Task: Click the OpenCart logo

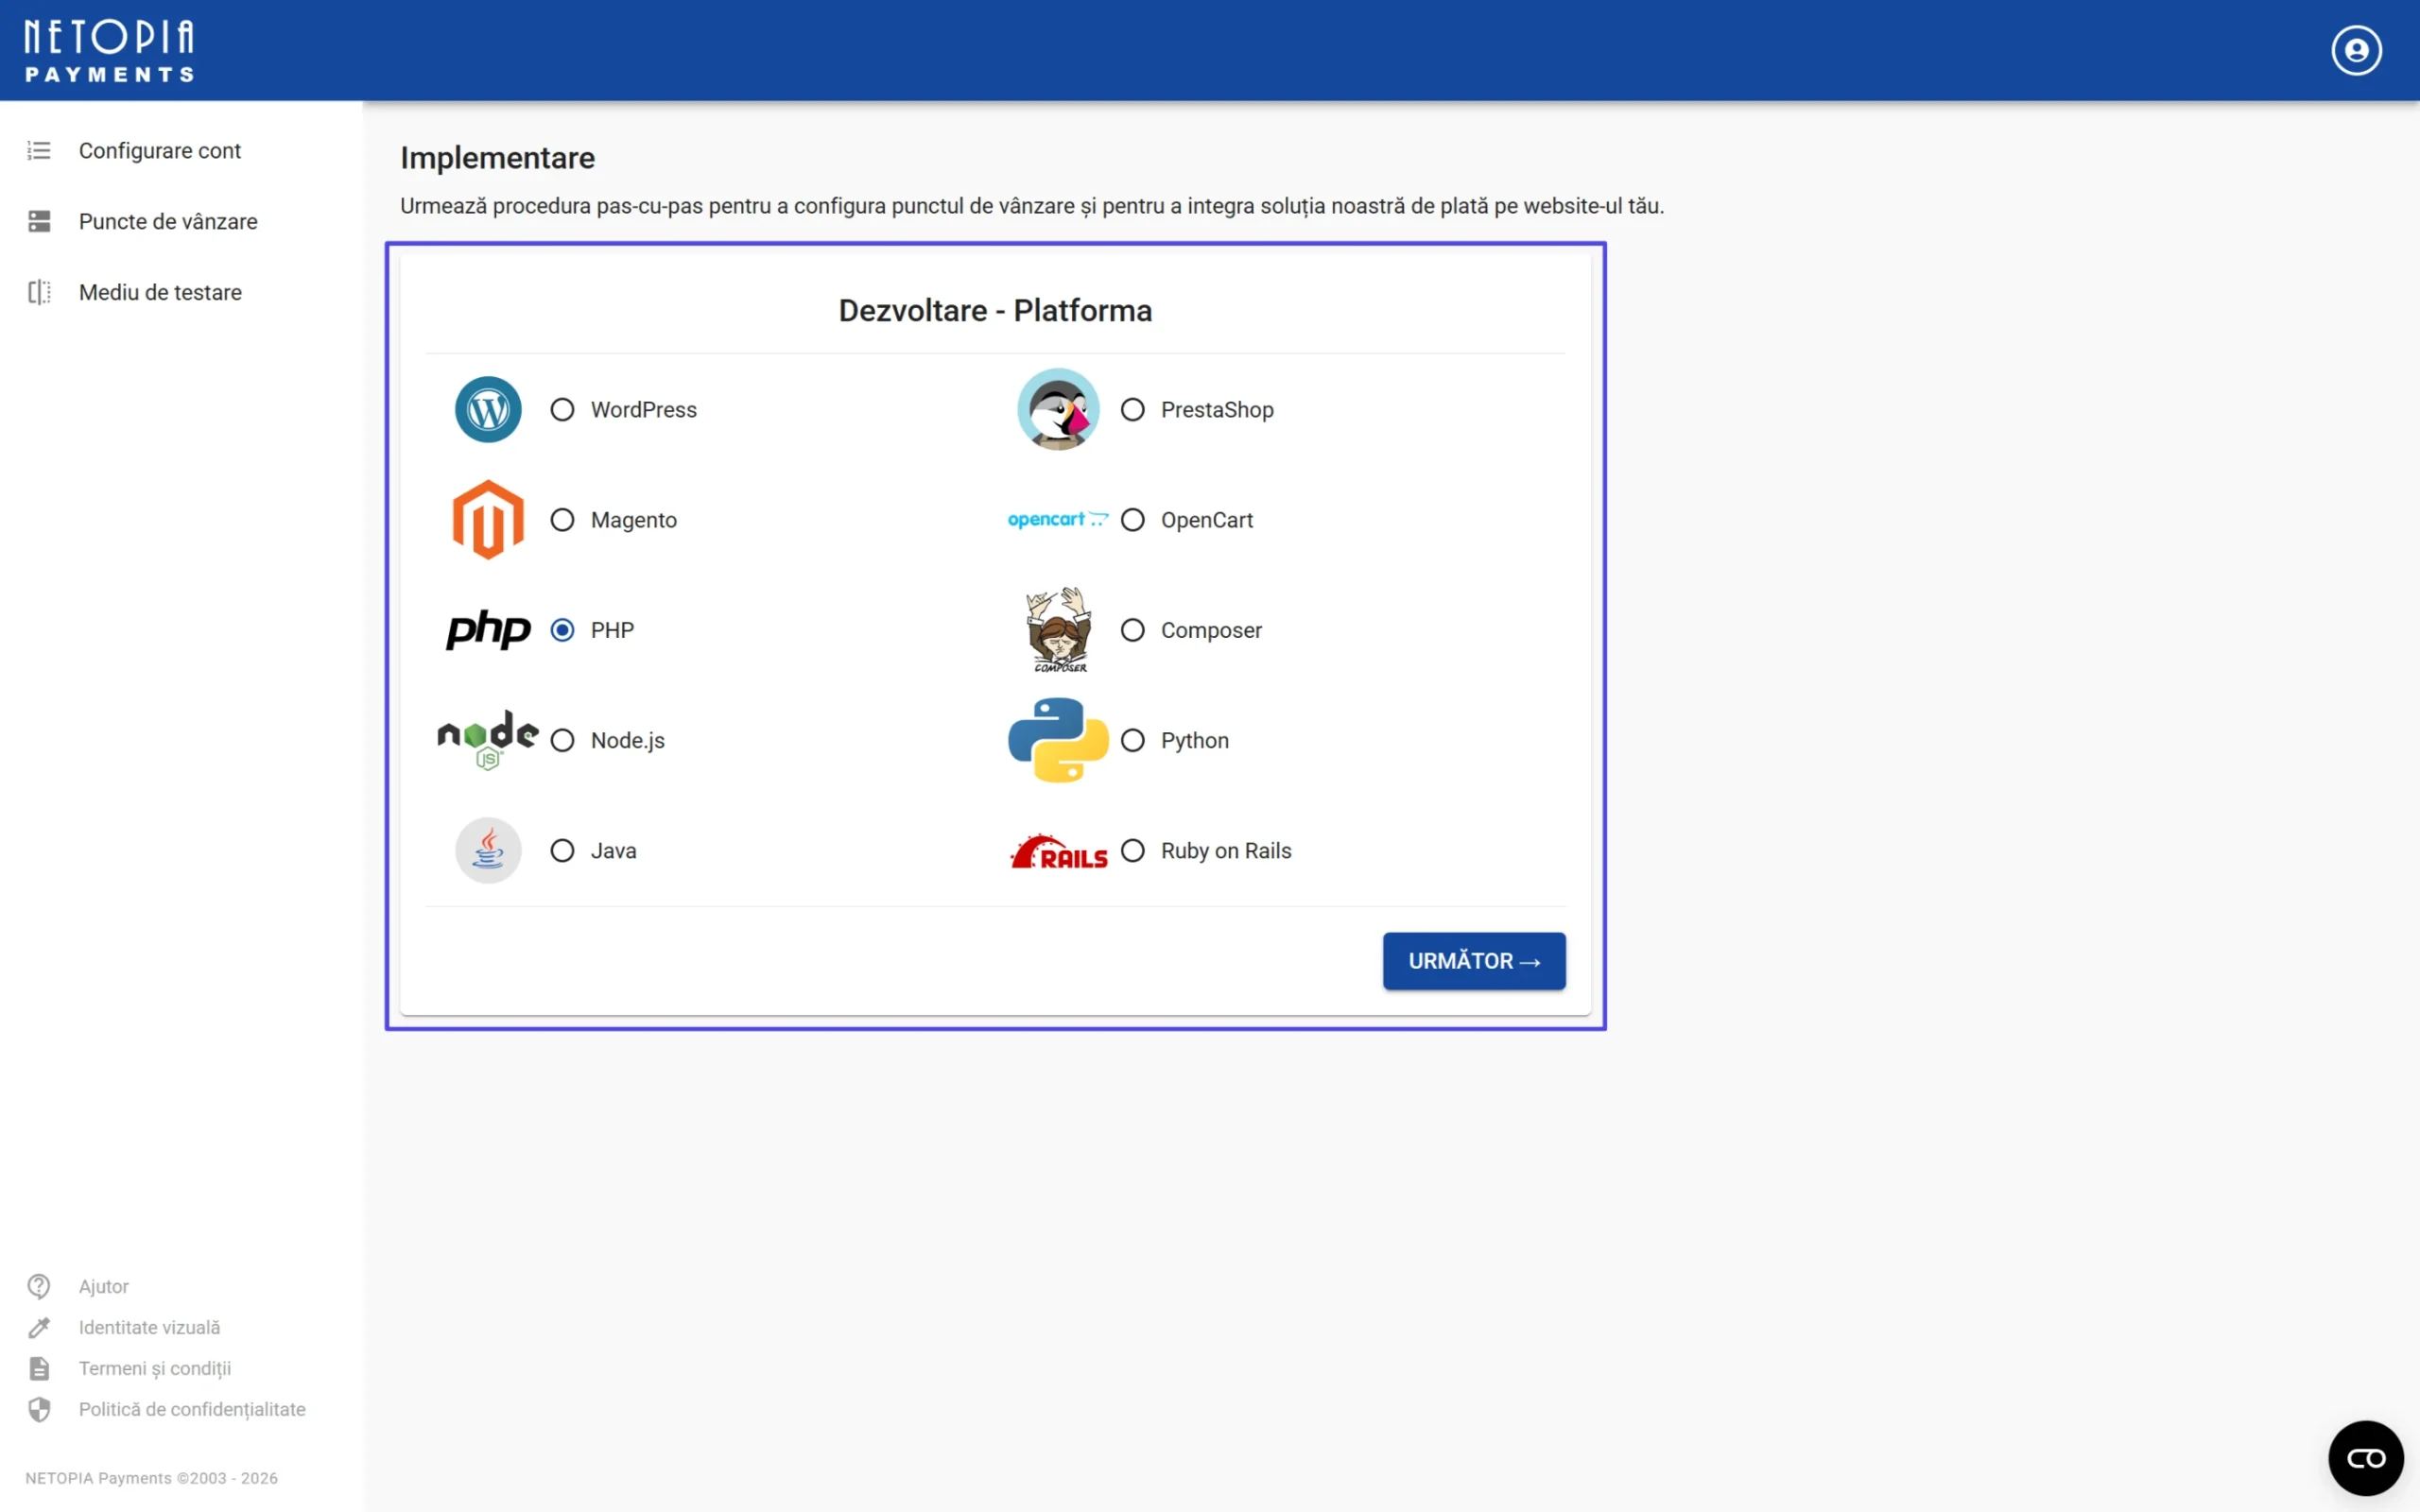Action: pos(1056,519)
